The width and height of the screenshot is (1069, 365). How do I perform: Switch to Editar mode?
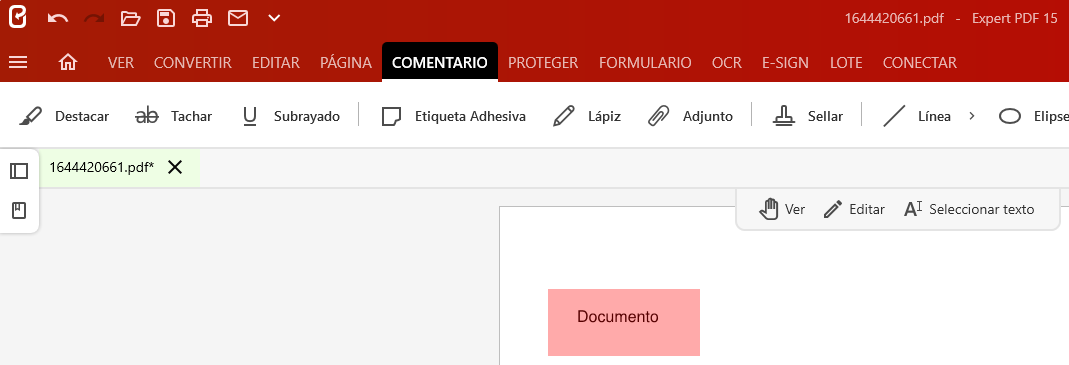(x=854, y=209)
